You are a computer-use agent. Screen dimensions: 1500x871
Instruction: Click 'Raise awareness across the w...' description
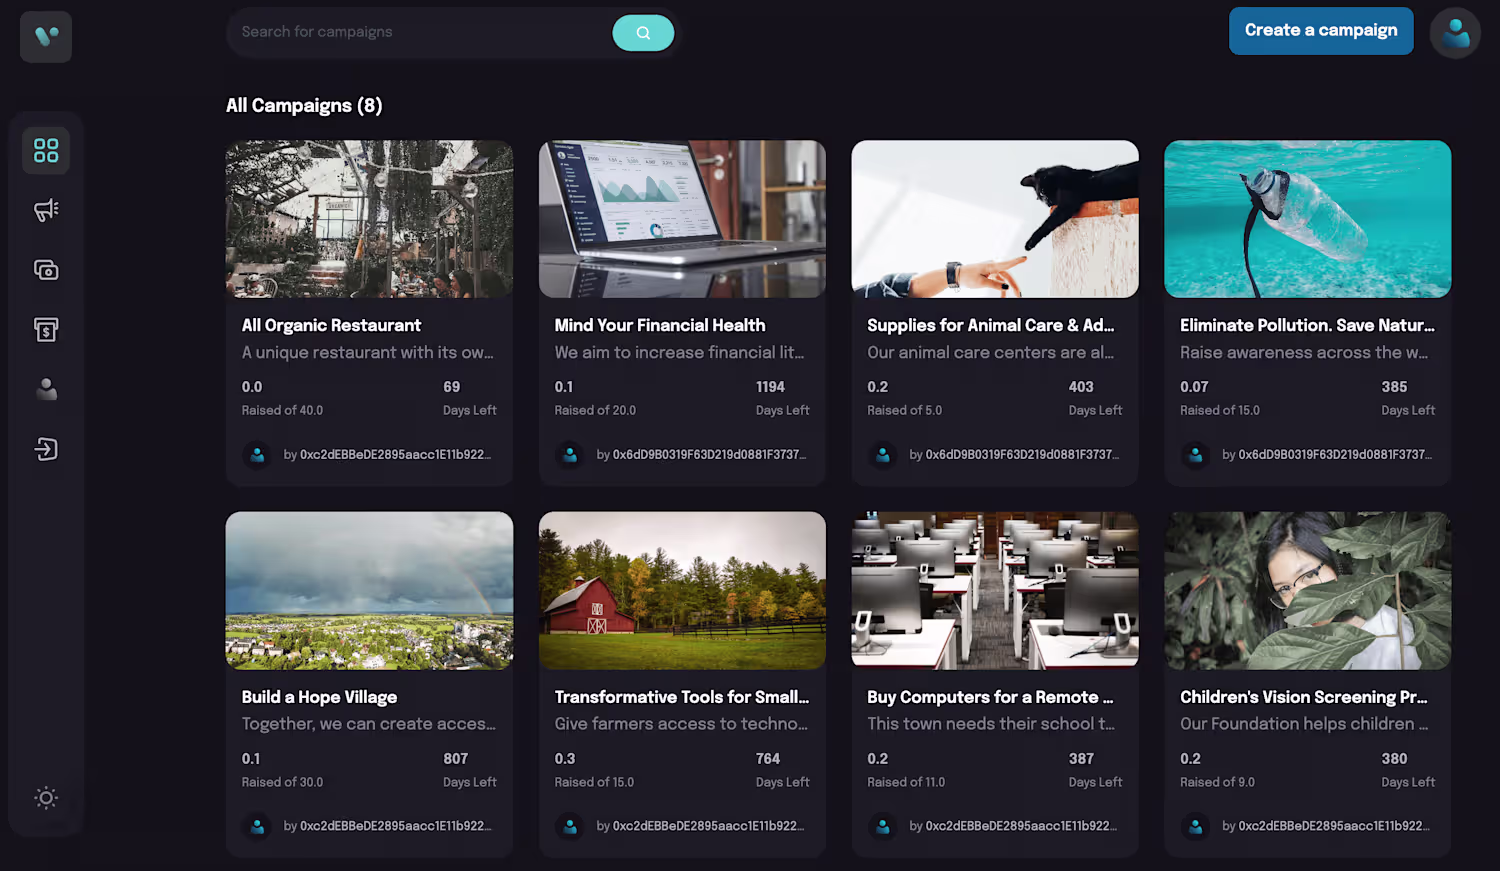[1304, 352]
